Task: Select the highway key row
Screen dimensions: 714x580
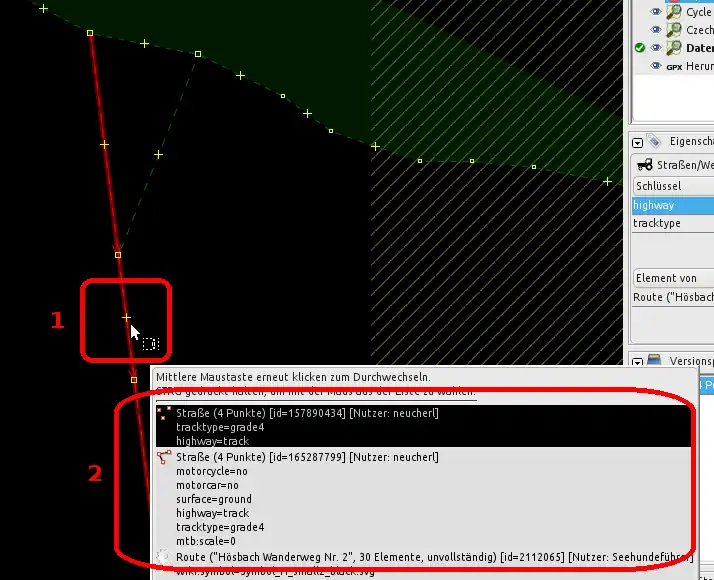Action: 672,205
